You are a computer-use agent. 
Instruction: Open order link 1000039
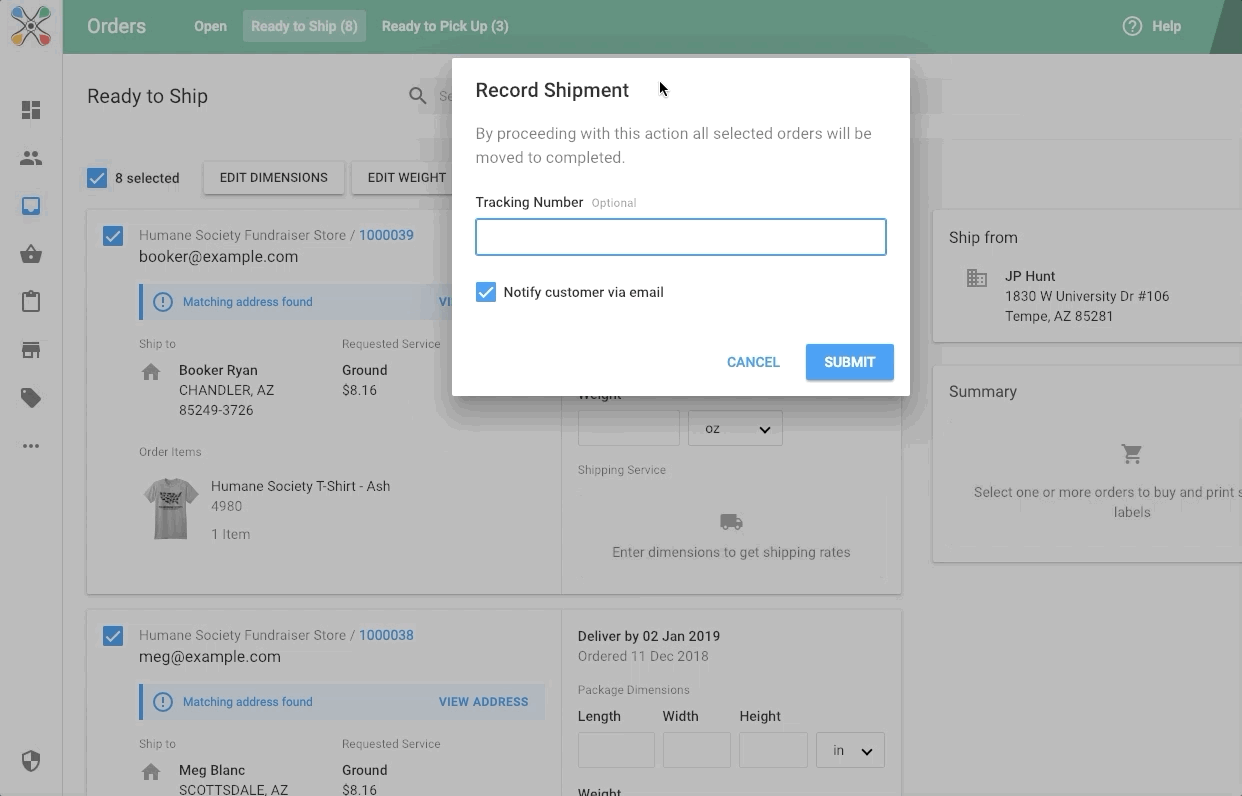coord(386,235)
